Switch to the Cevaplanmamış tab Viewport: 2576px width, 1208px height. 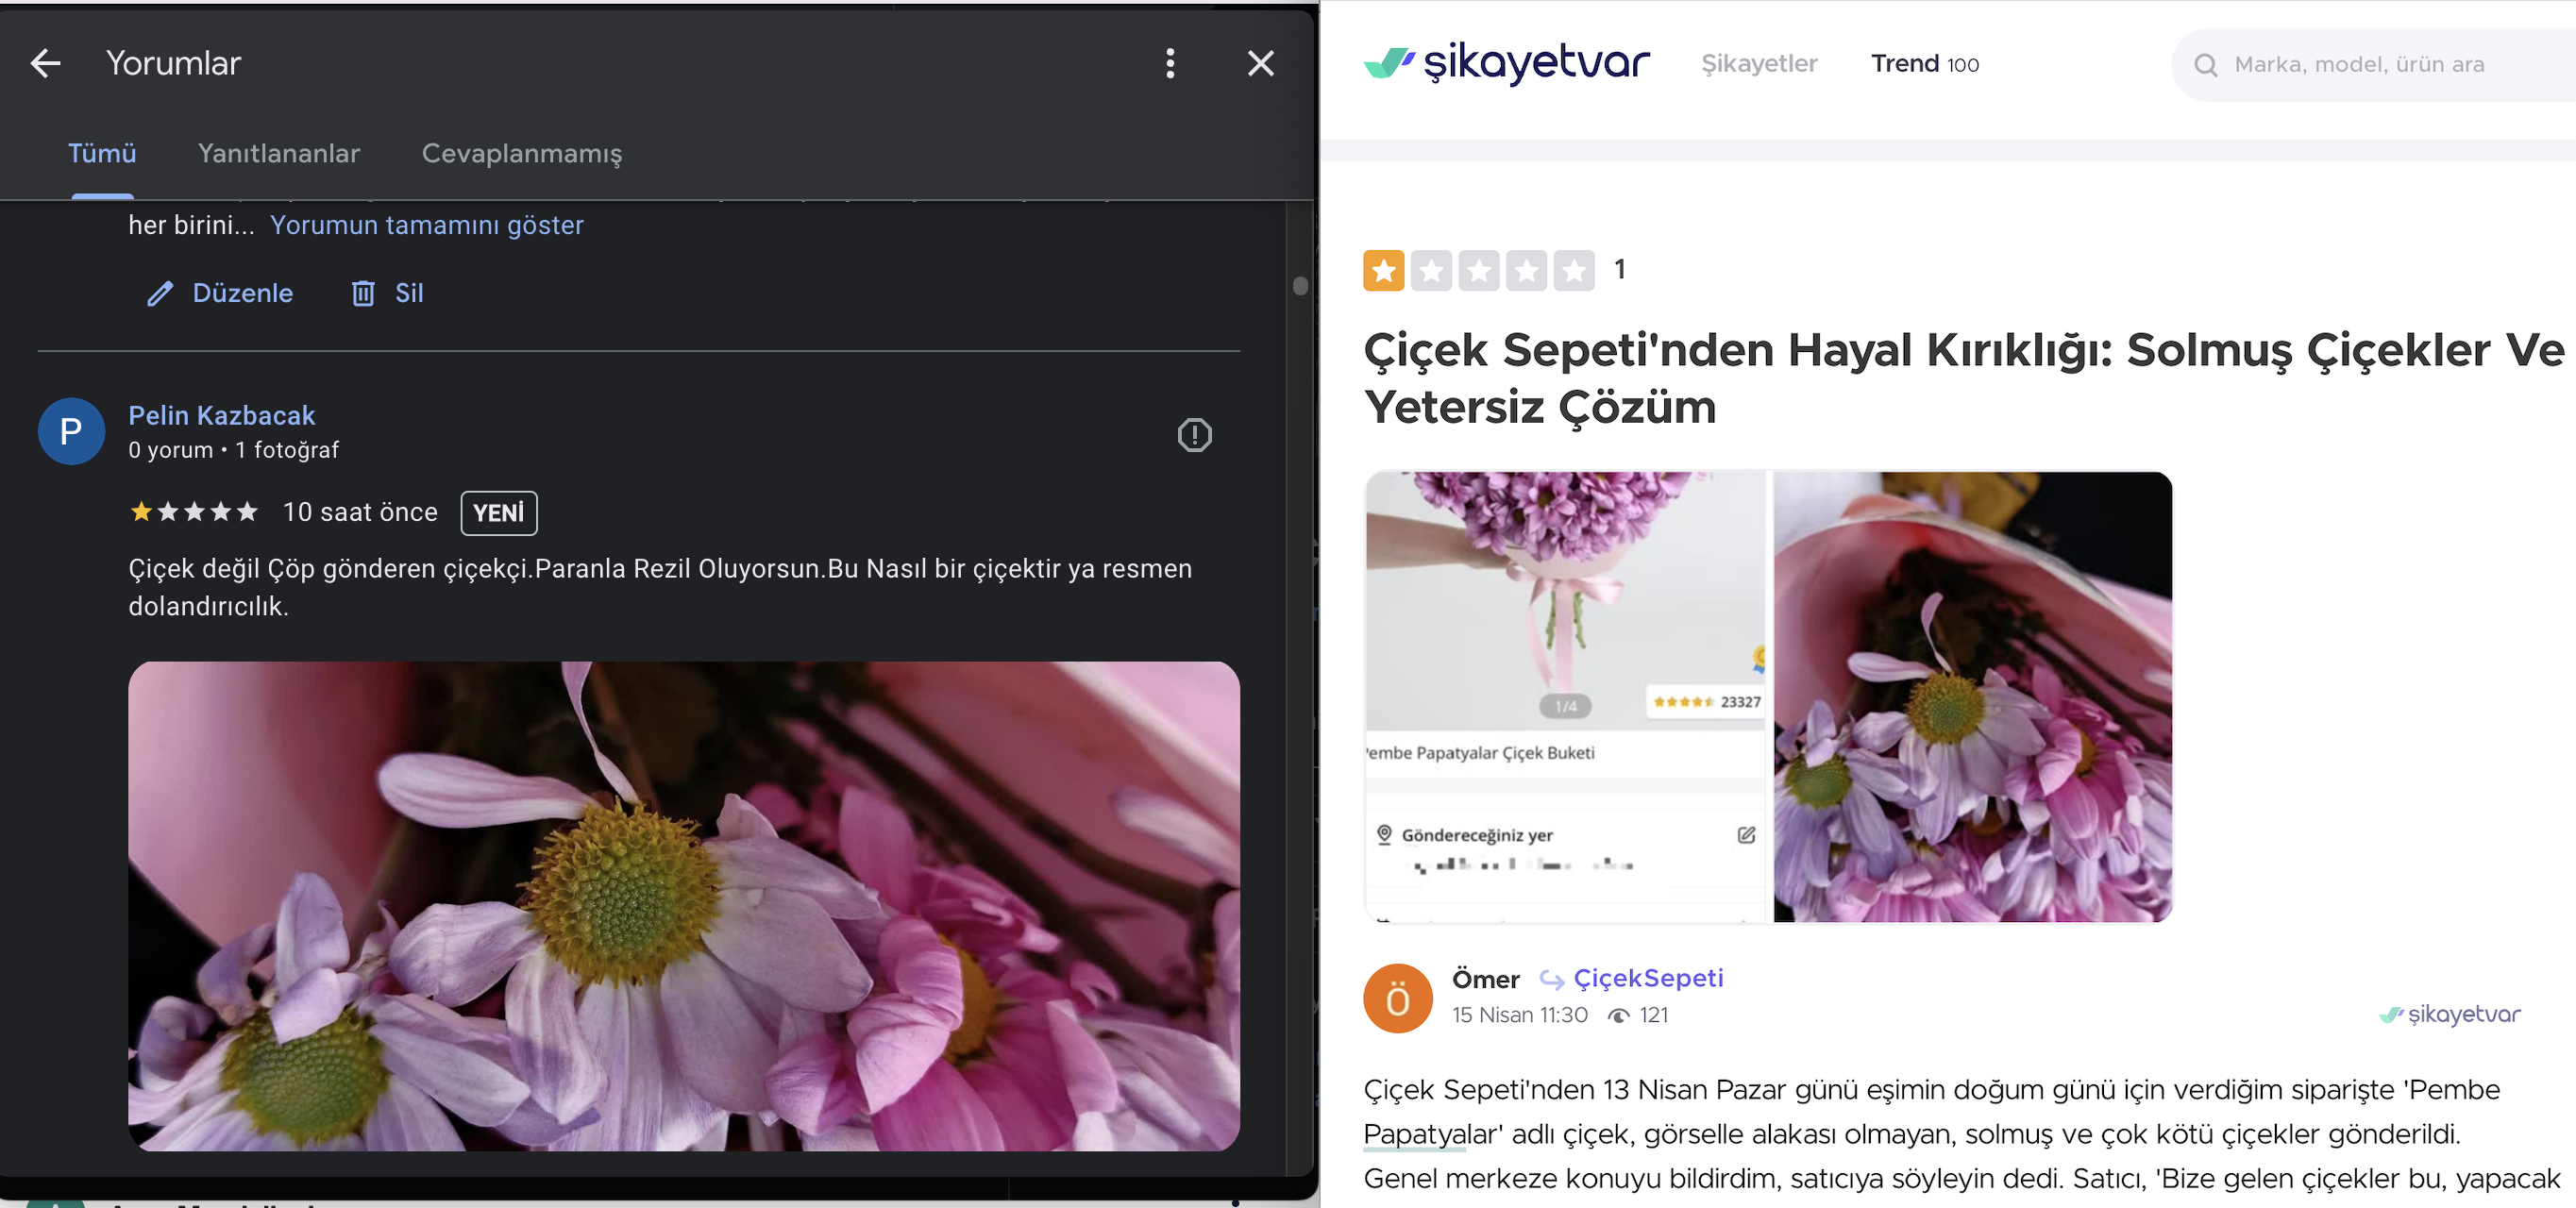521,153
